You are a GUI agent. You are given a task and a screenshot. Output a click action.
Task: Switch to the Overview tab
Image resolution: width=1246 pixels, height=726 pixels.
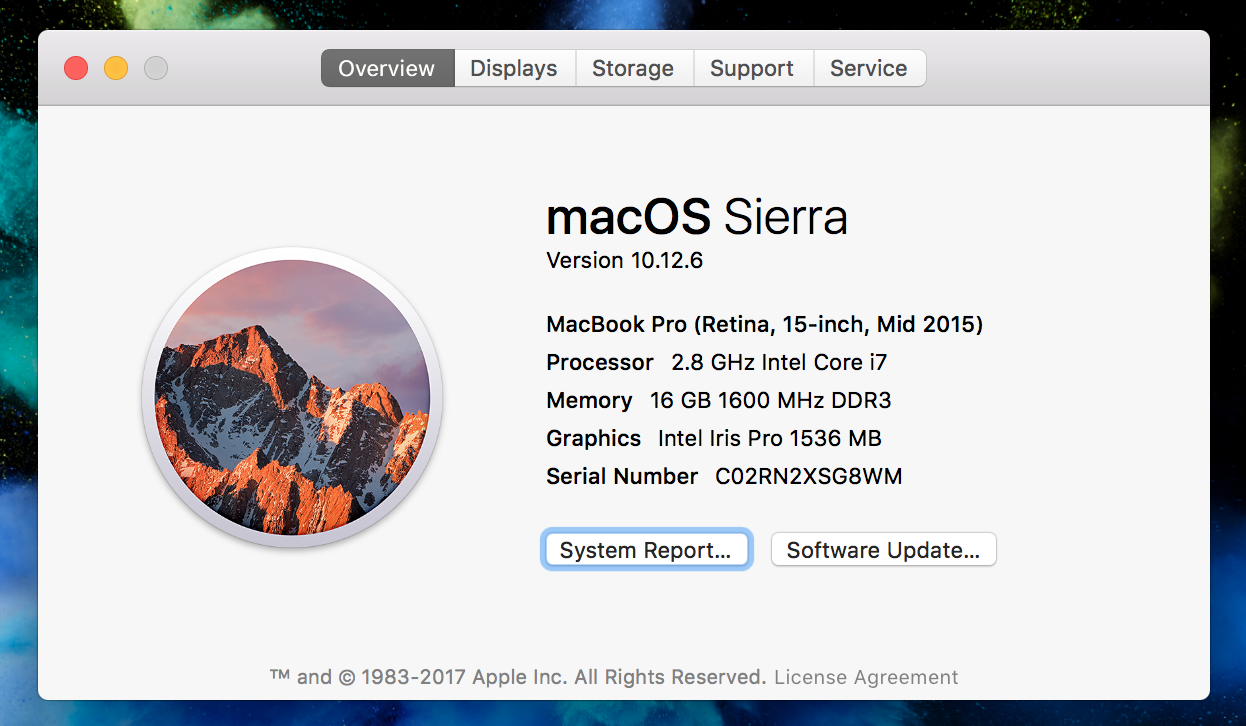(387, 68)
